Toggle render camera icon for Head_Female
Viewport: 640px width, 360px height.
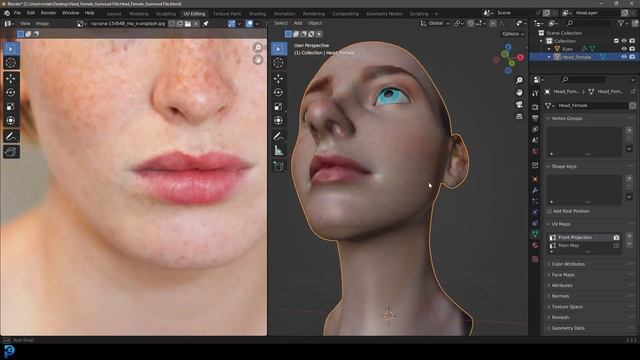tap(632, 57)
